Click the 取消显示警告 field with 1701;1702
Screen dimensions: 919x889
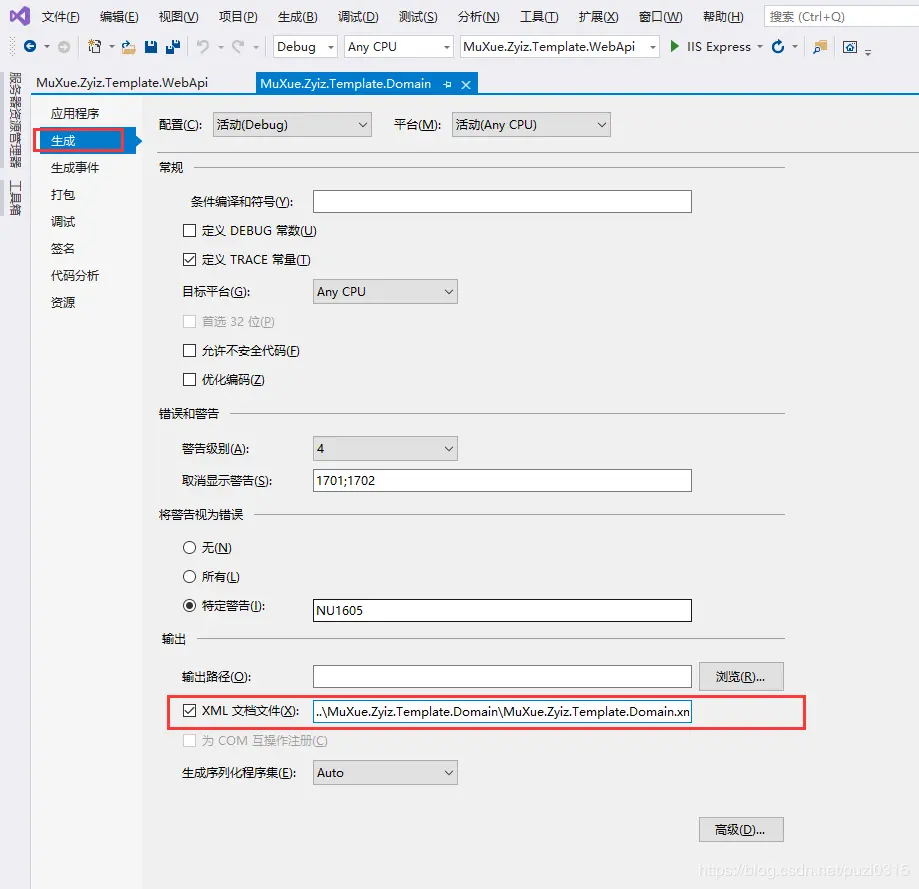pyautogui.click(x=502, y=481)
